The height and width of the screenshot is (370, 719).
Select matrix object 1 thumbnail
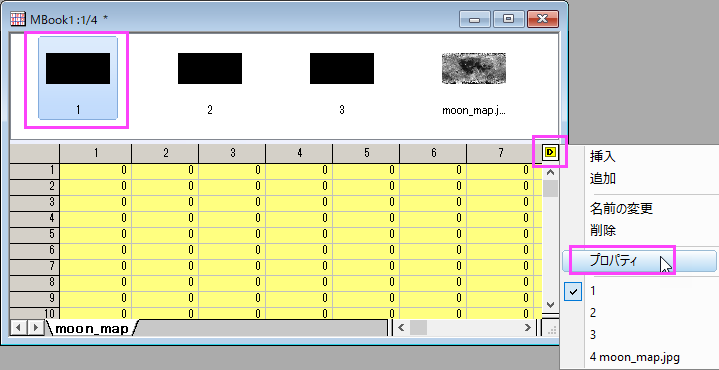pyautogui.click(x=78, y=78)
